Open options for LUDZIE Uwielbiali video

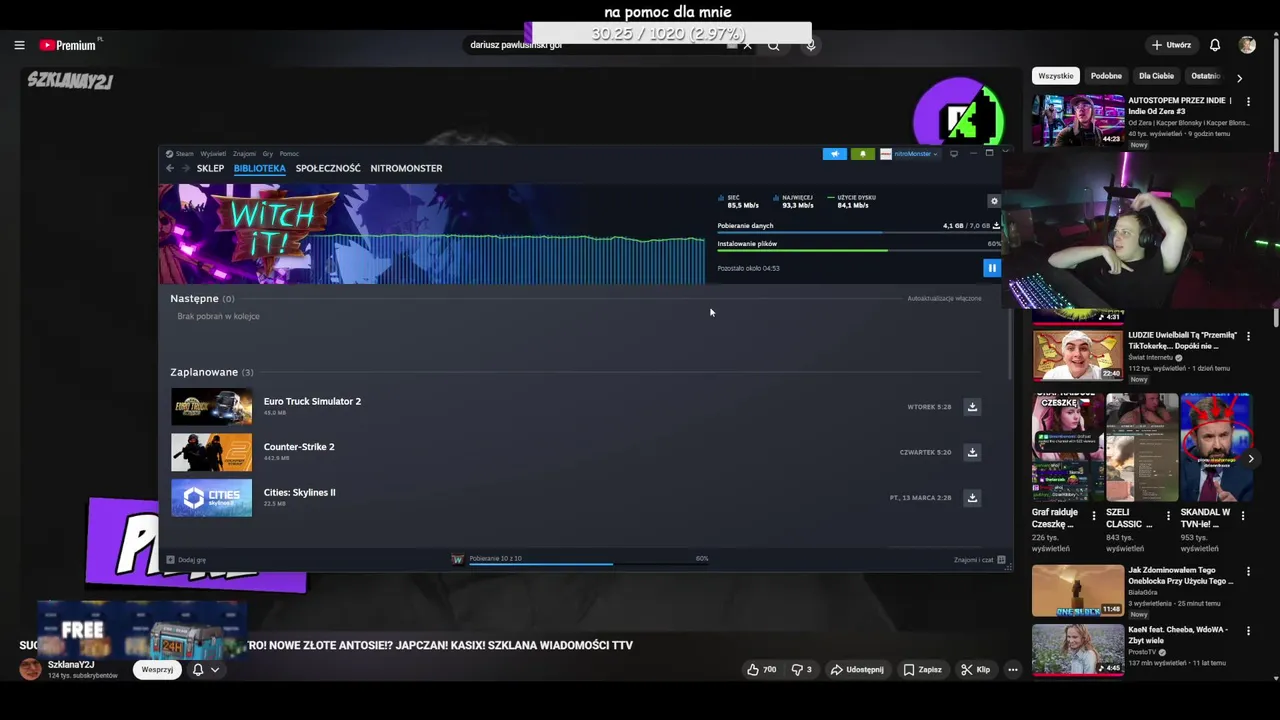pyautogui.click(x=1248, y=337)
